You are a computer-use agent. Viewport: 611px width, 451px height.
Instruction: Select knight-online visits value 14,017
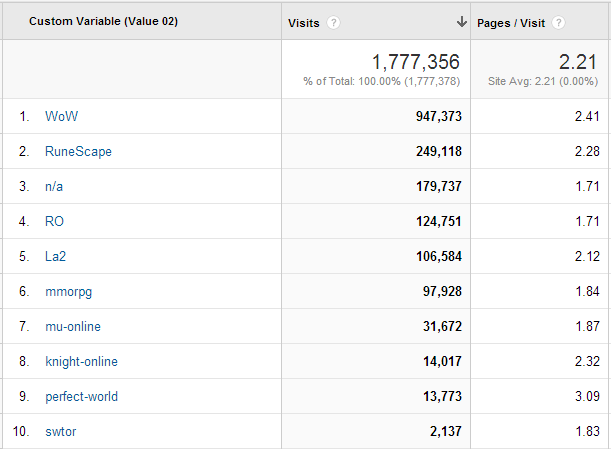pyautogui.click(x=442, y=361)
